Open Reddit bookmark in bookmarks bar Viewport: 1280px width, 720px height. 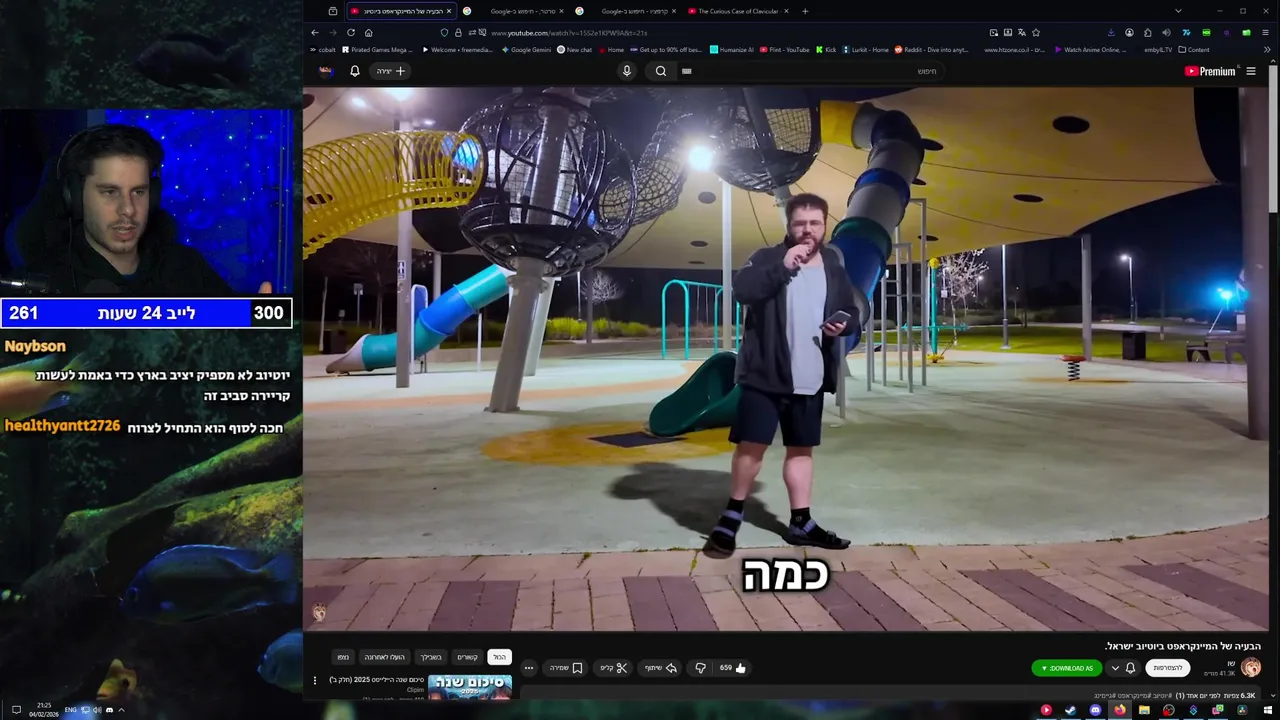click(932, 49)
